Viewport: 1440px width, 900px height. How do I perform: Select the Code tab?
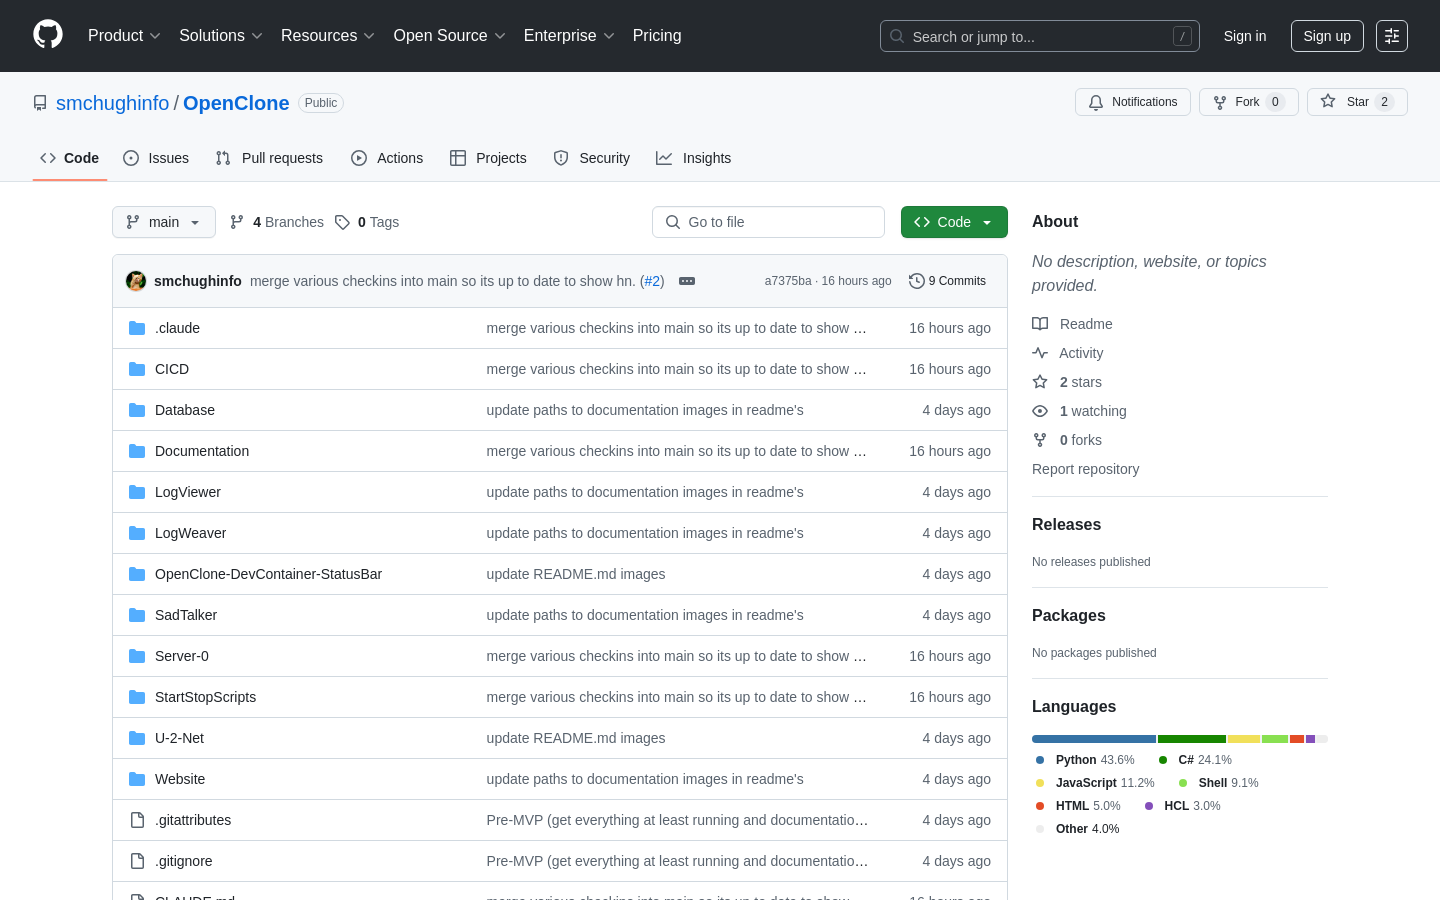(70, 158)
